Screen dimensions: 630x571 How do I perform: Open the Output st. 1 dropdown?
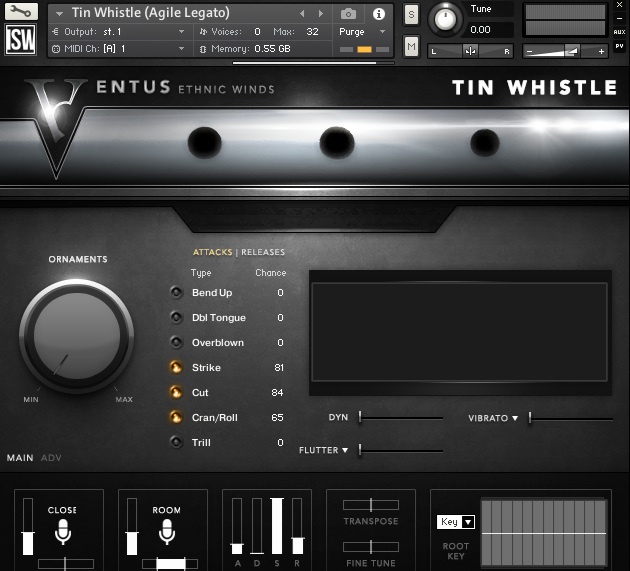point(182,31)
